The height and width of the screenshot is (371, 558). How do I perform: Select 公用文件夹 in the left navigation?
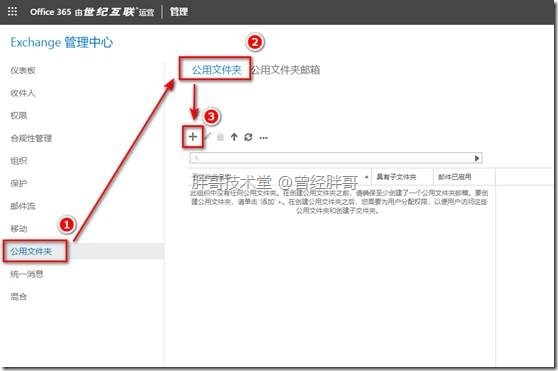(x=31, y=251)
